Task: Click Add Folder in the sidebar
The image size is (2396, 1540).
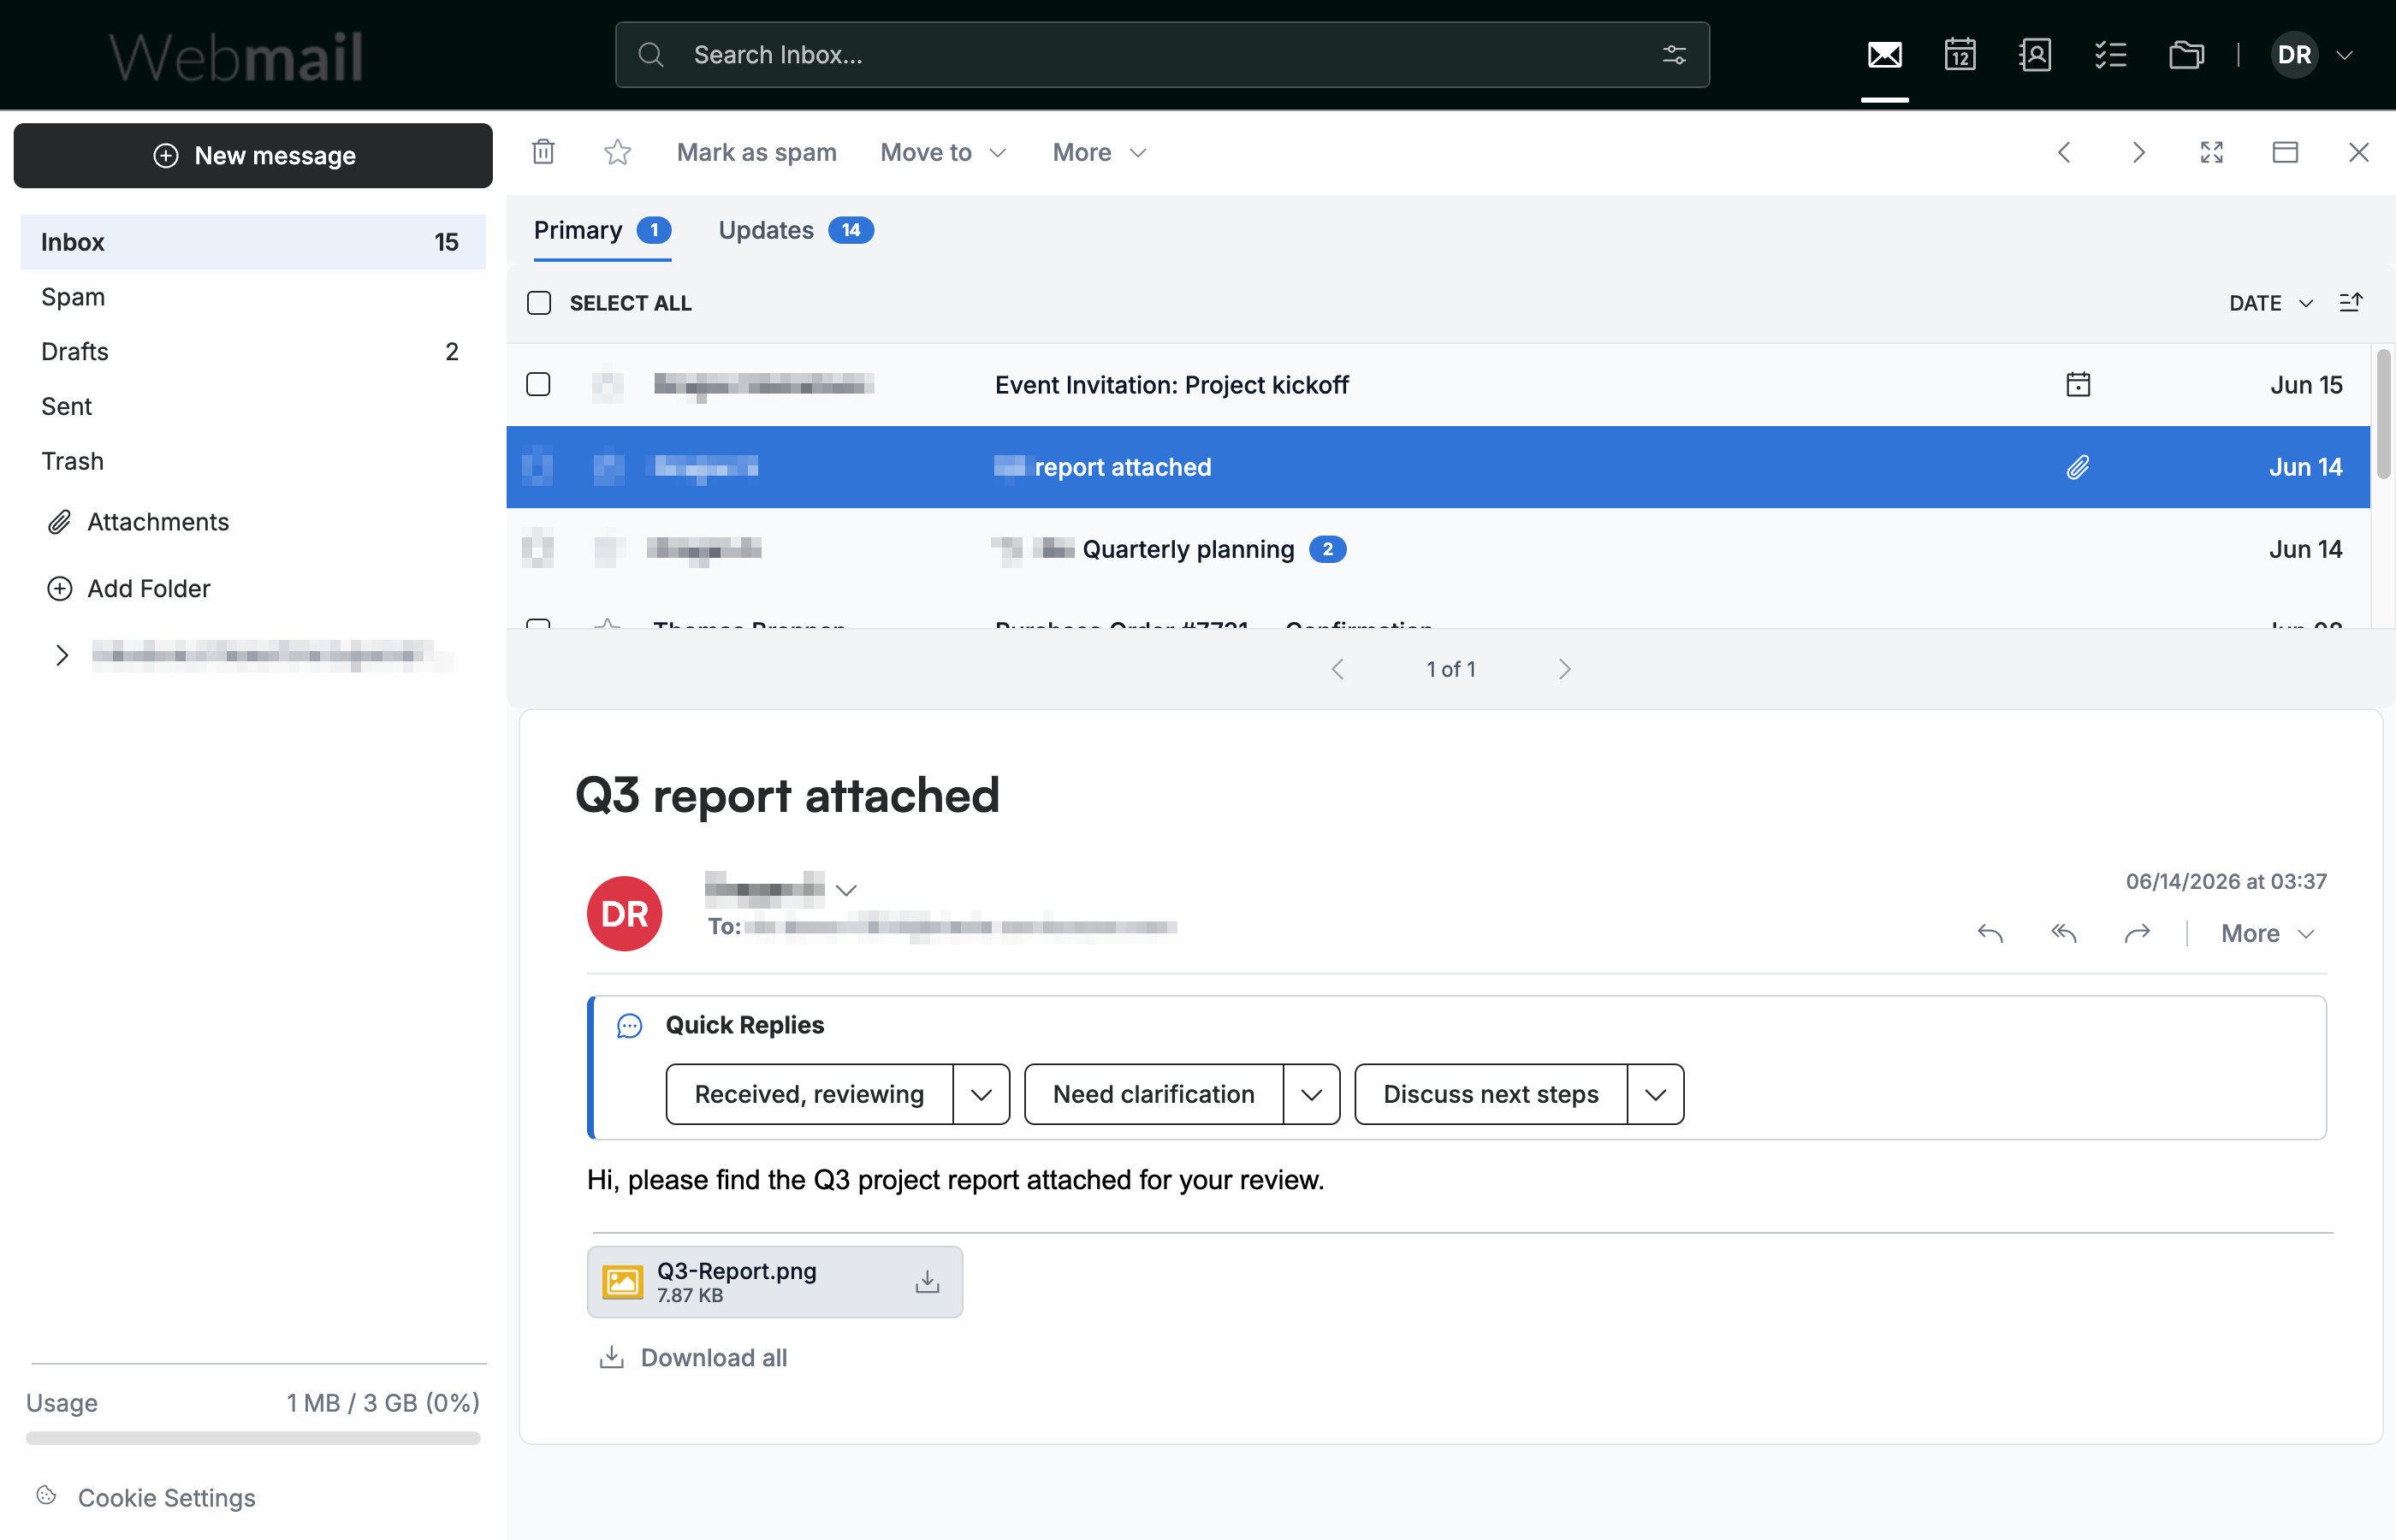Action: click(x=128, y=589)
